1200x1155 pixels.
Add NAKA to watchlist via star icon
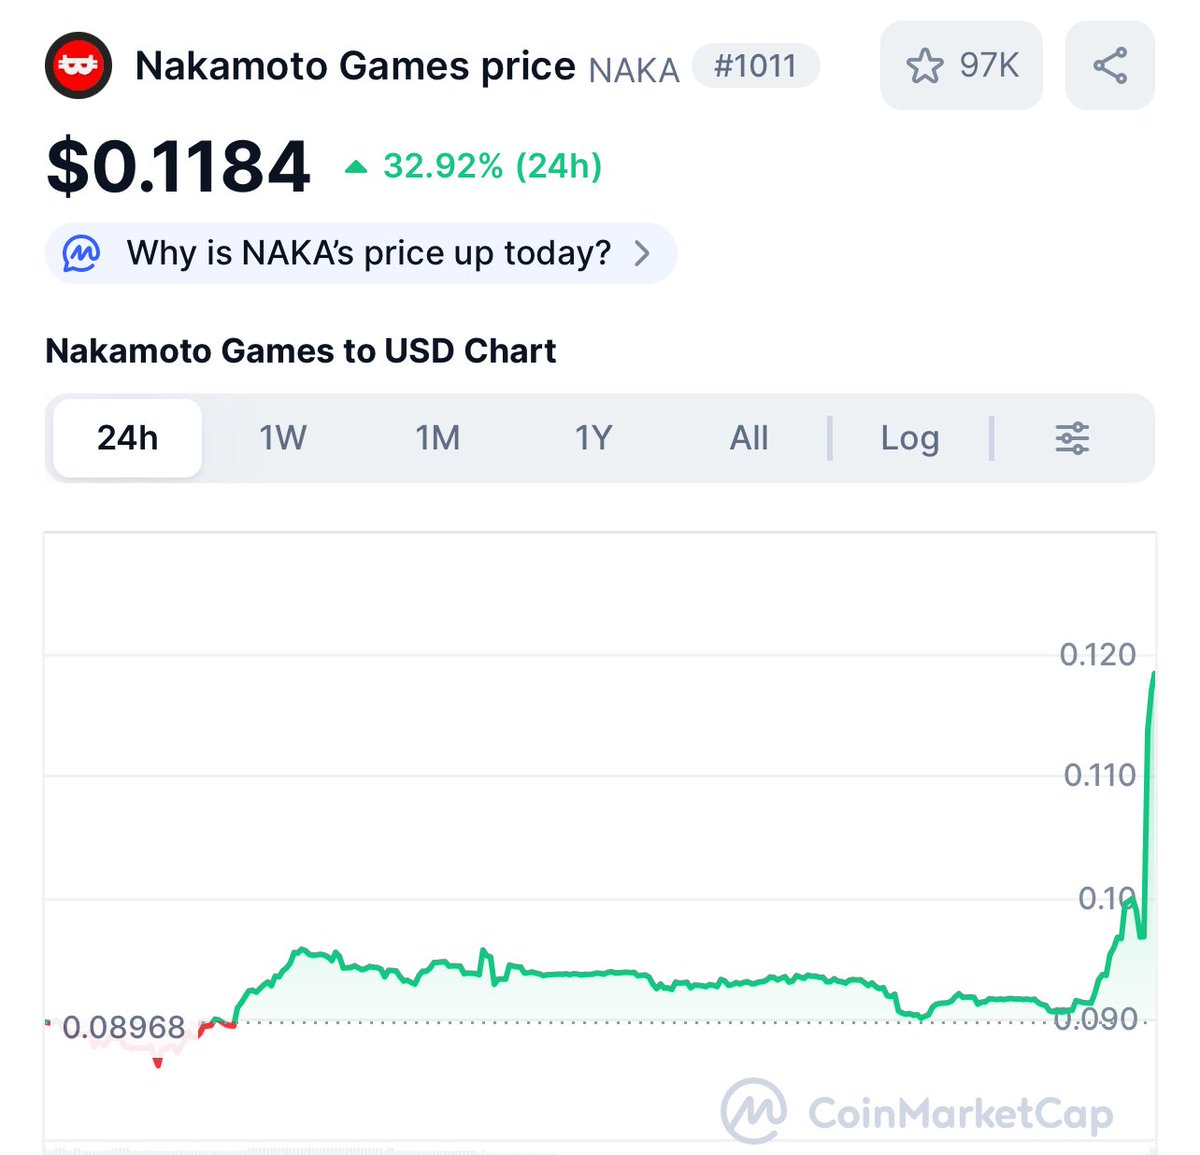point(924,67)
